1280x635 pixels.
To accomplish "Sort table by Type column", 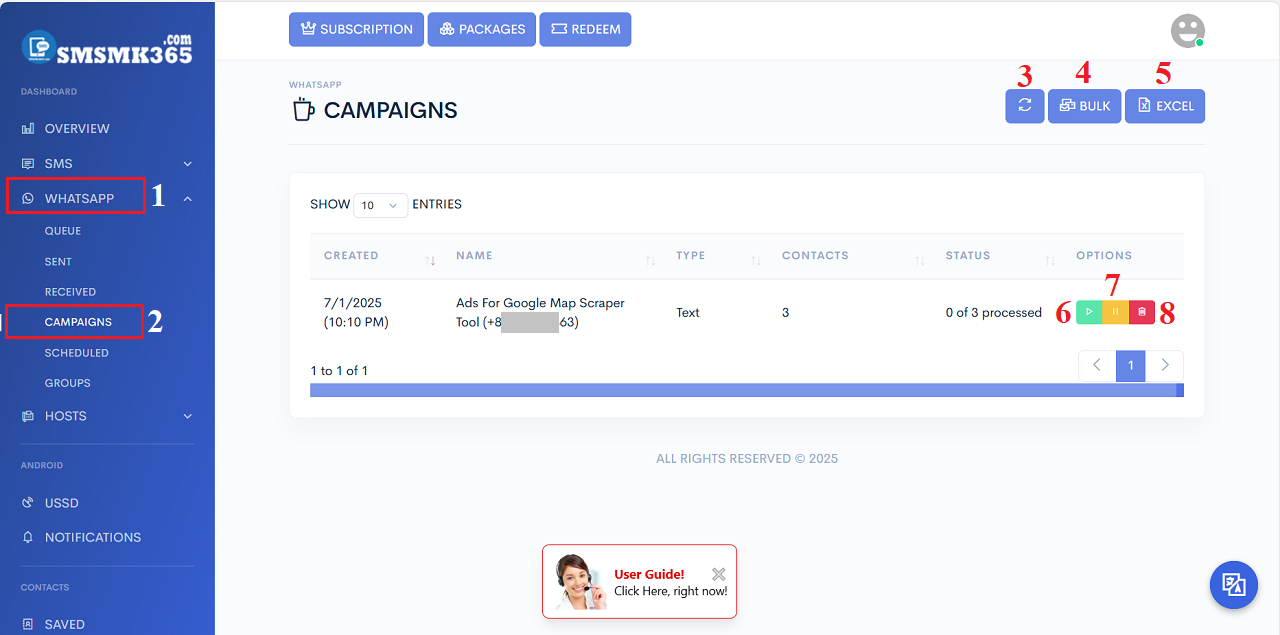I will tap(715, 256).
